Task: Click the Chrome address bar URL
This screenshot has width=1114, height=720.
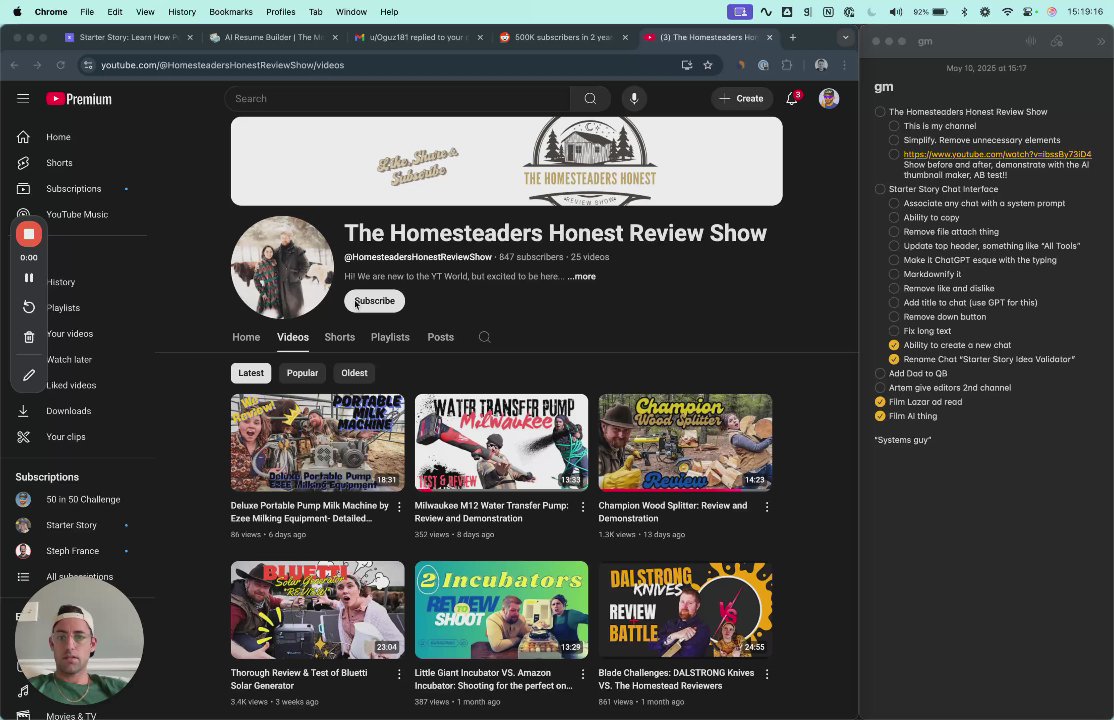Action: pos(222,65)
